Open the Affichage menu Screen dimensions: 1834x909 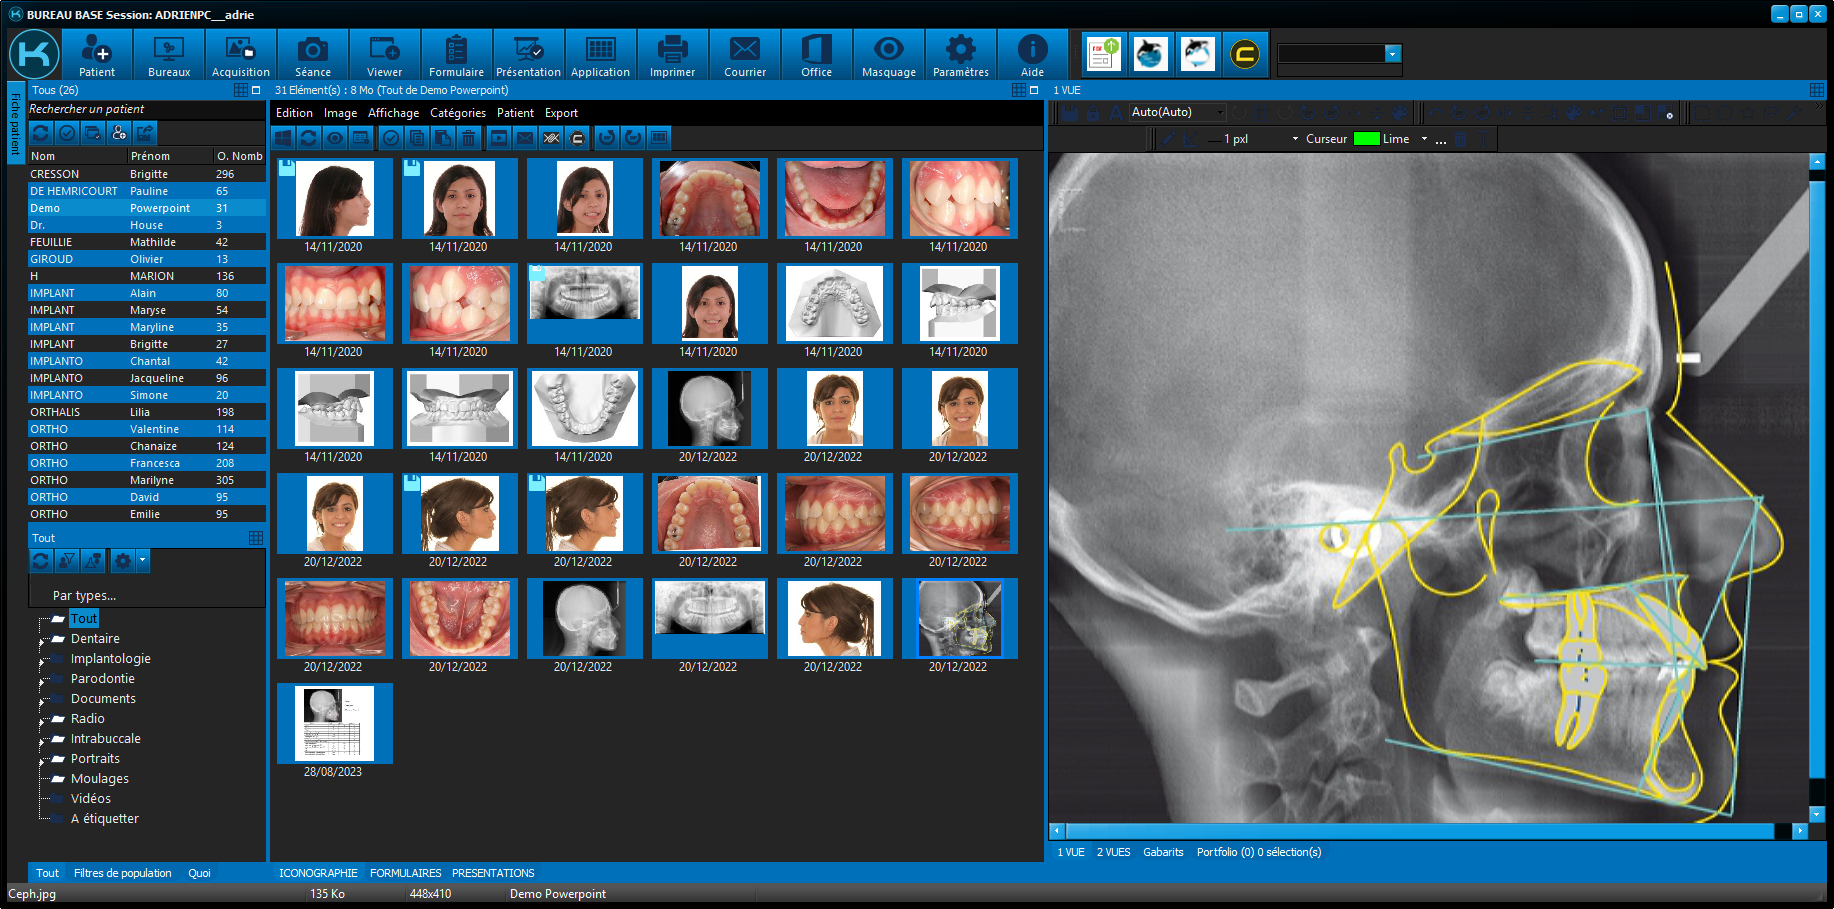393,113
